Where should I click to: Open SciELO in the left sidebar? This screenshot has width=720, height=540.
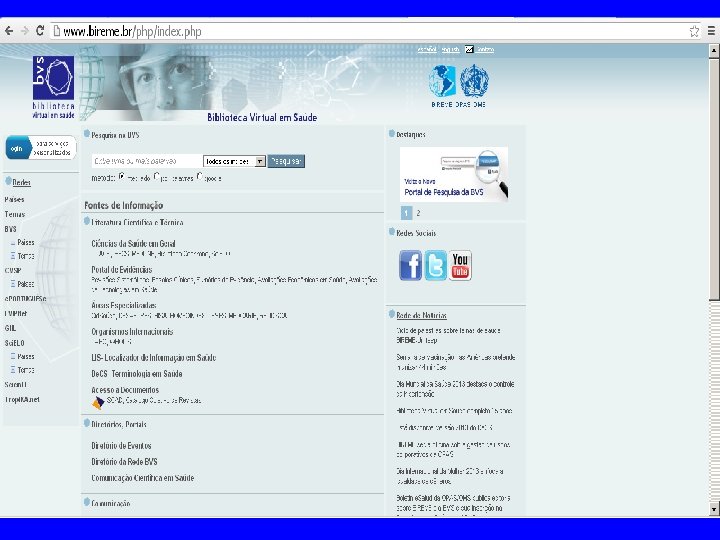(14, 343)
